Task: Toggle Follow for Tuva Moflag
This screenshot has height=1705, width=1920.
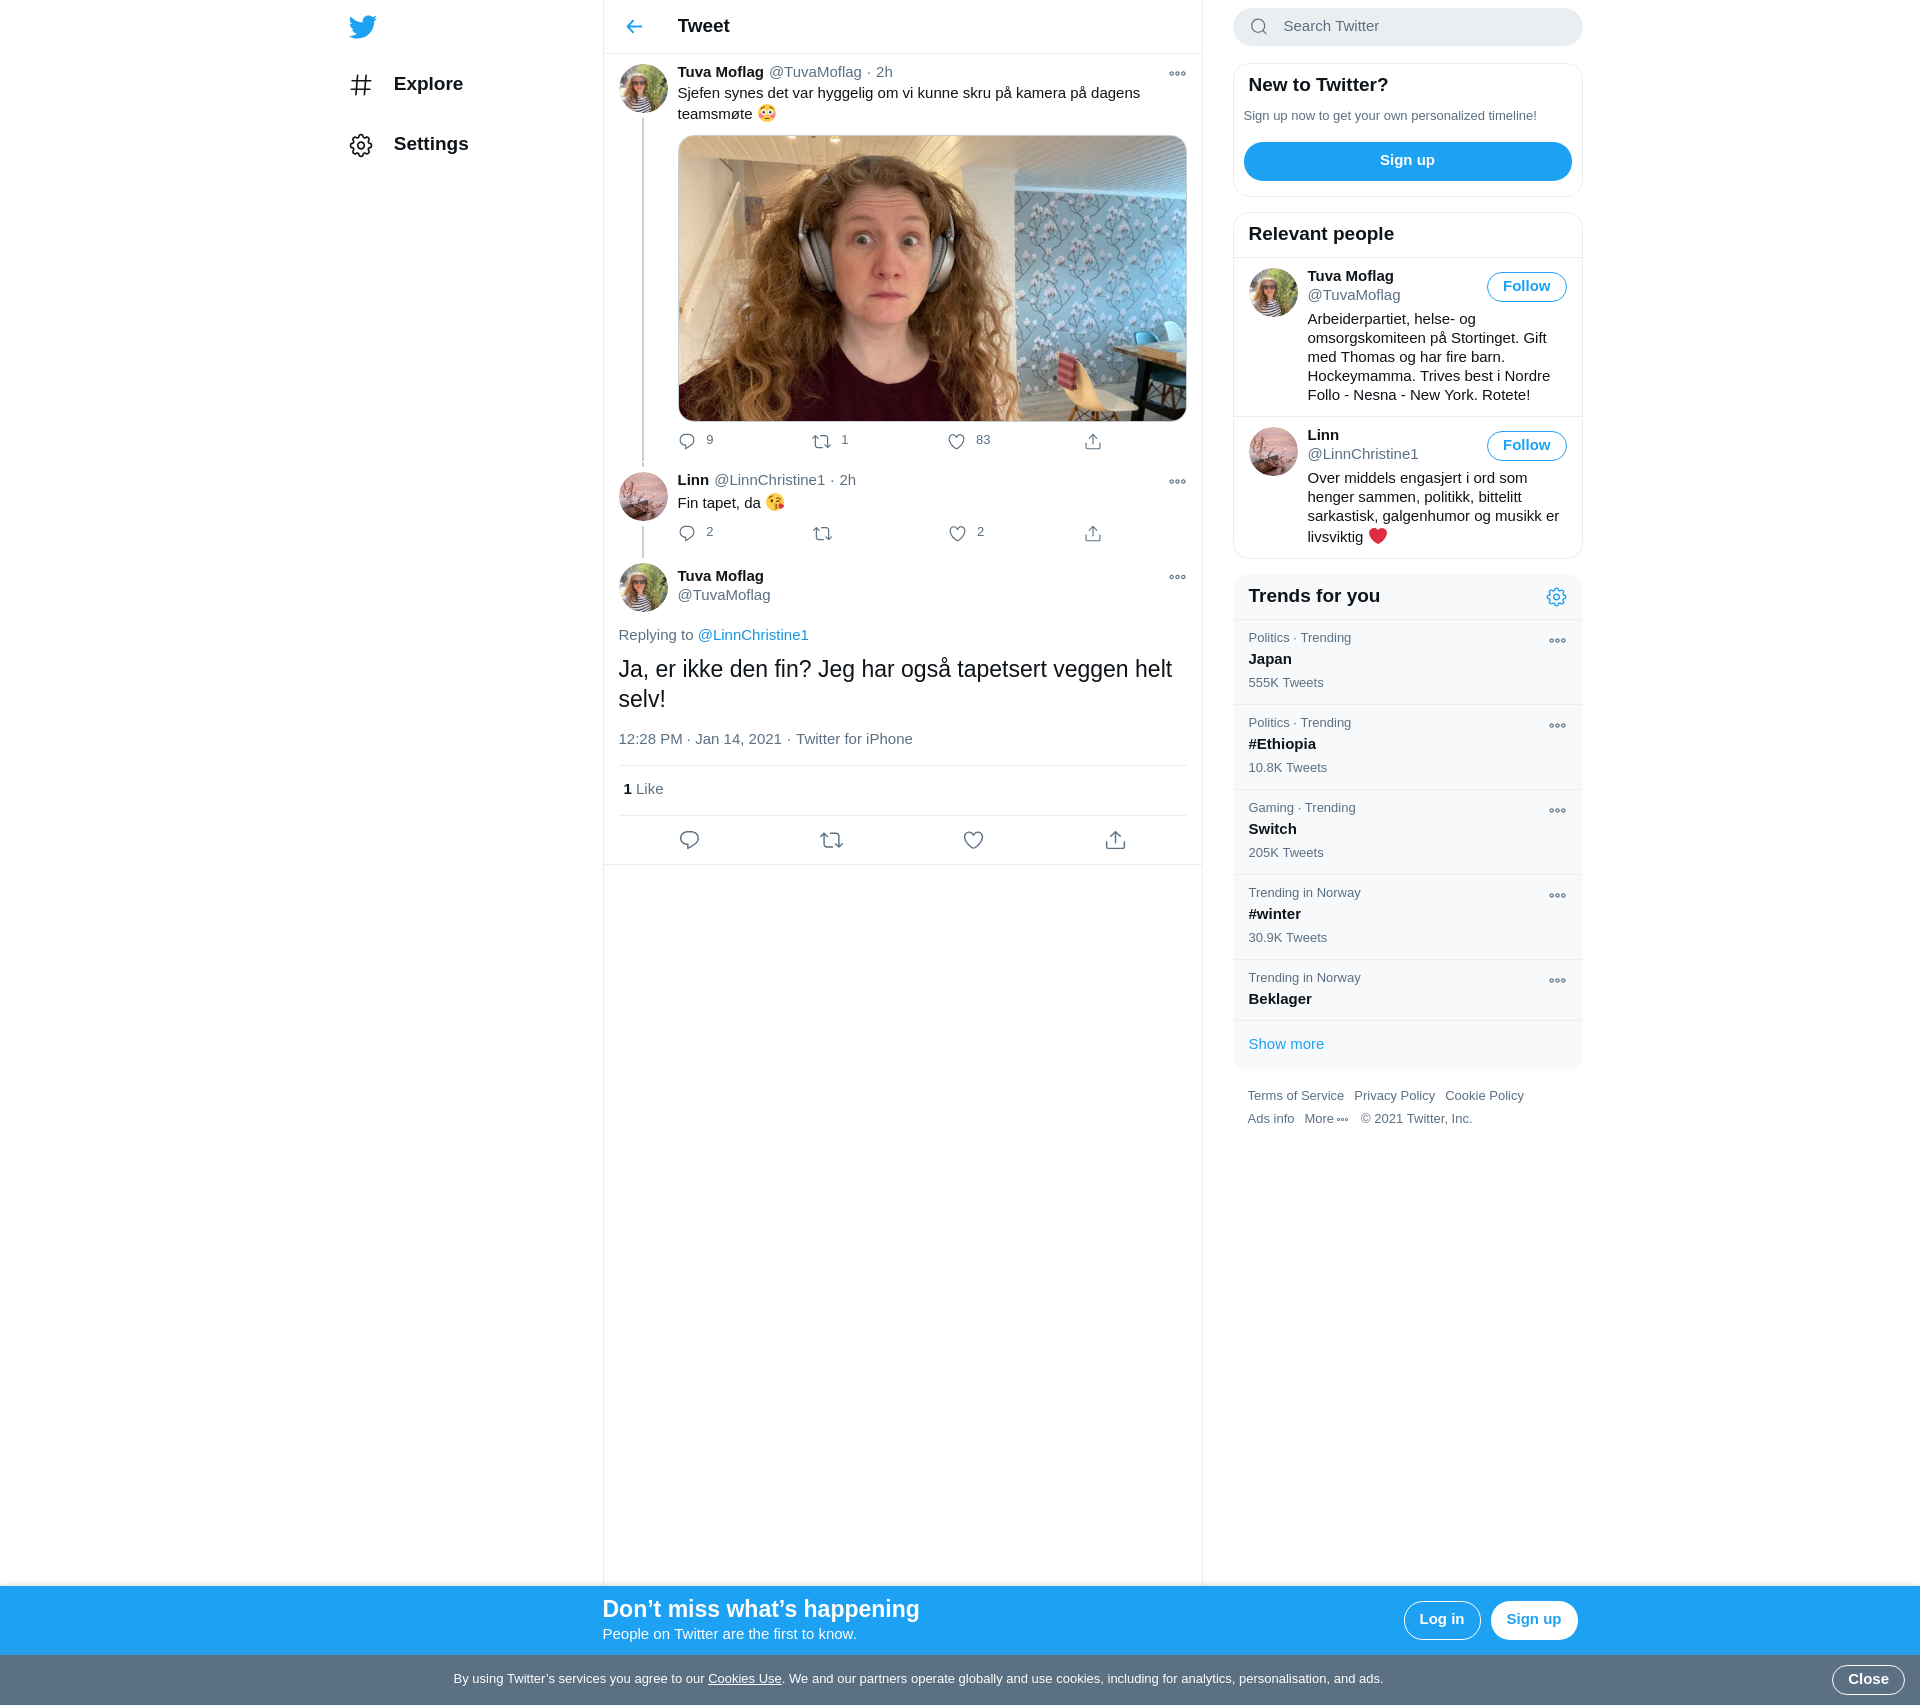Action: [1526, 287]
